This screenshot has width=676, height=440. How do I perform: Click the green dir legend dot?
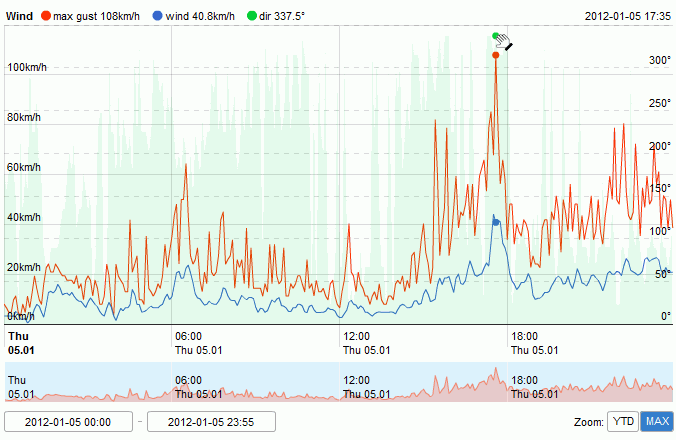(x=252, y=16)
